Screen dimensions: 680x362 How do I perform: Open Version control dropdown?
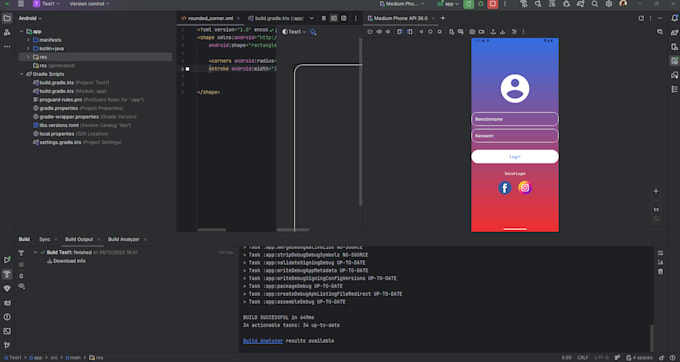click(89, 4)
